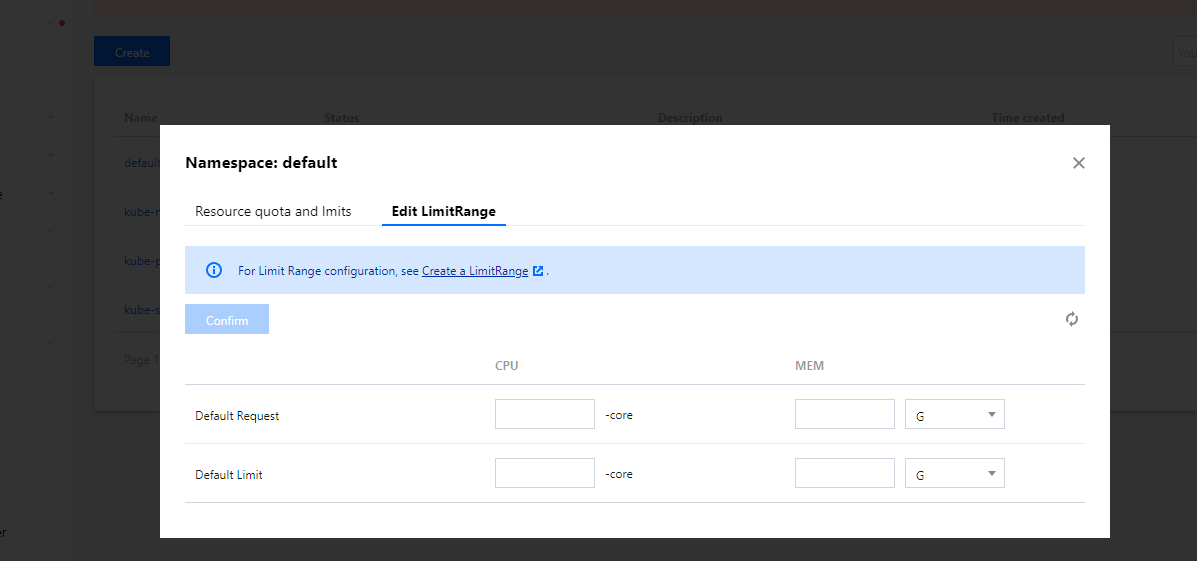Image resolution: width=1197 pixels, height=561 pixels.
Task: Click the Time created column header
Action: pyautogui.click(x=1027, y=118)
